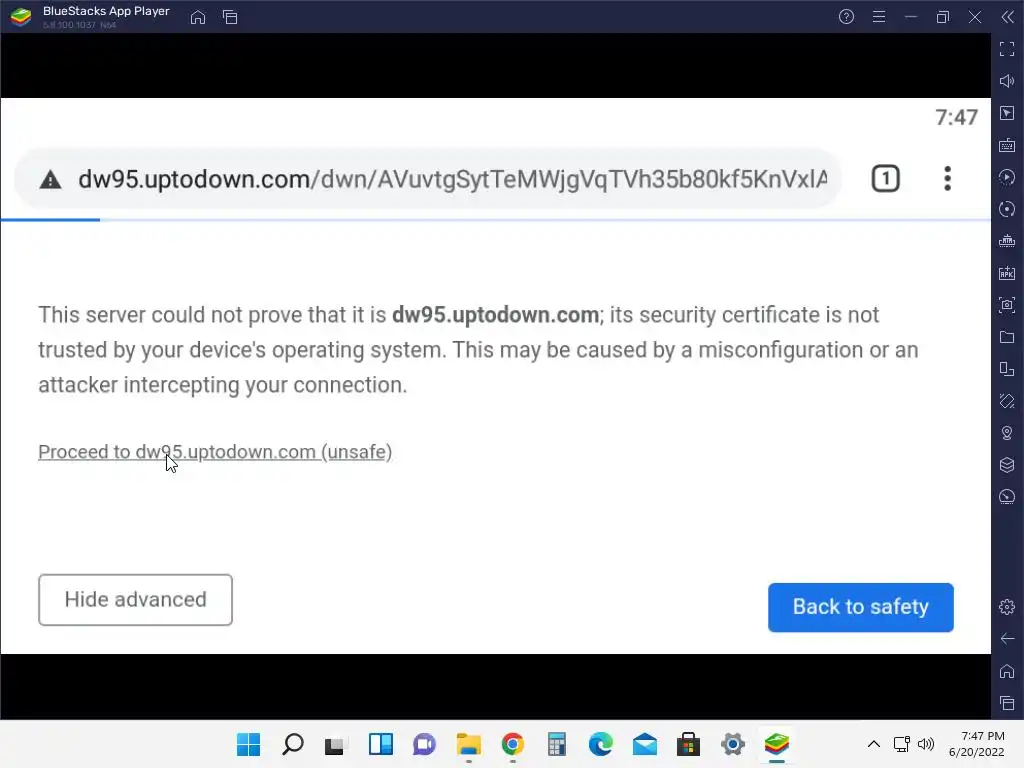The height and width of the screenshot is (768, 1024).
Task: Show hidden system tray icons chevron
Action: coord(874,744)
